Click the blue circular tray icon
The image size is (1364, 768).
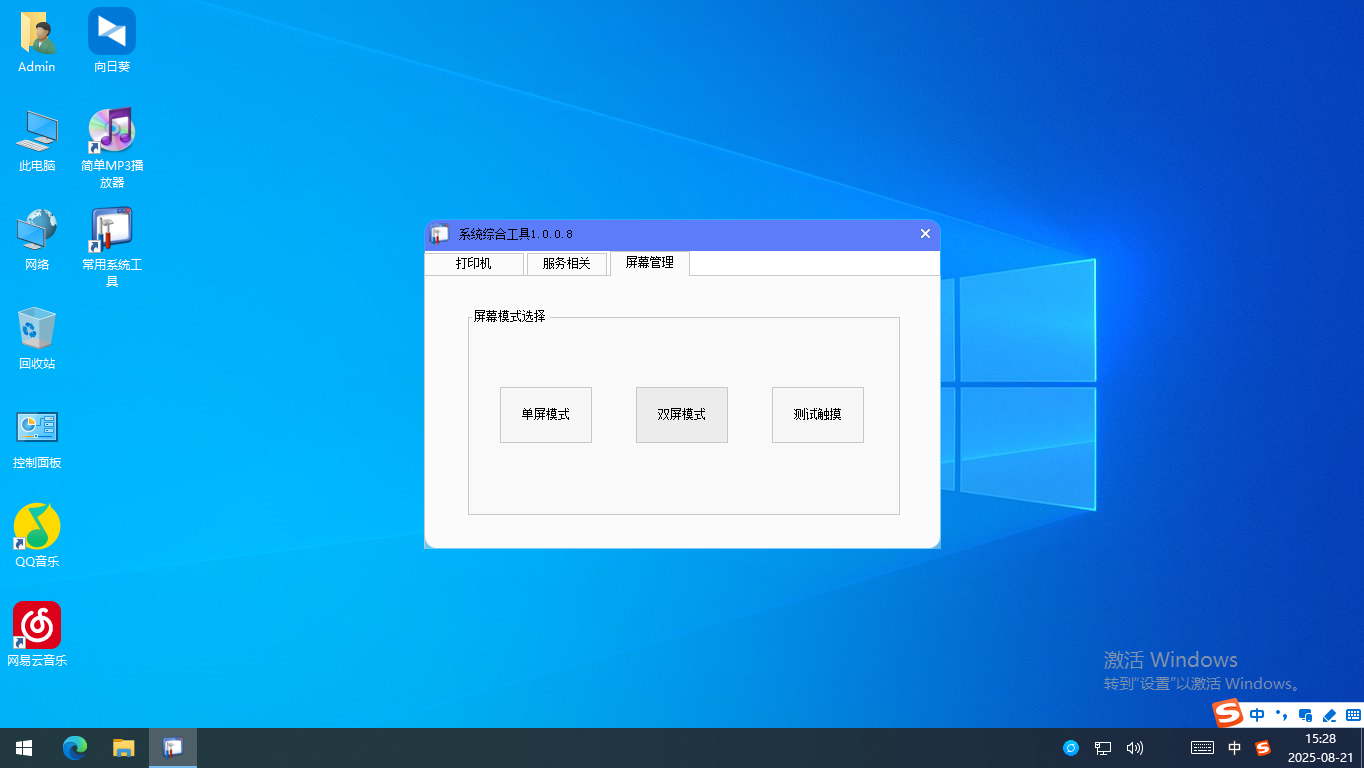[1071, 748]
